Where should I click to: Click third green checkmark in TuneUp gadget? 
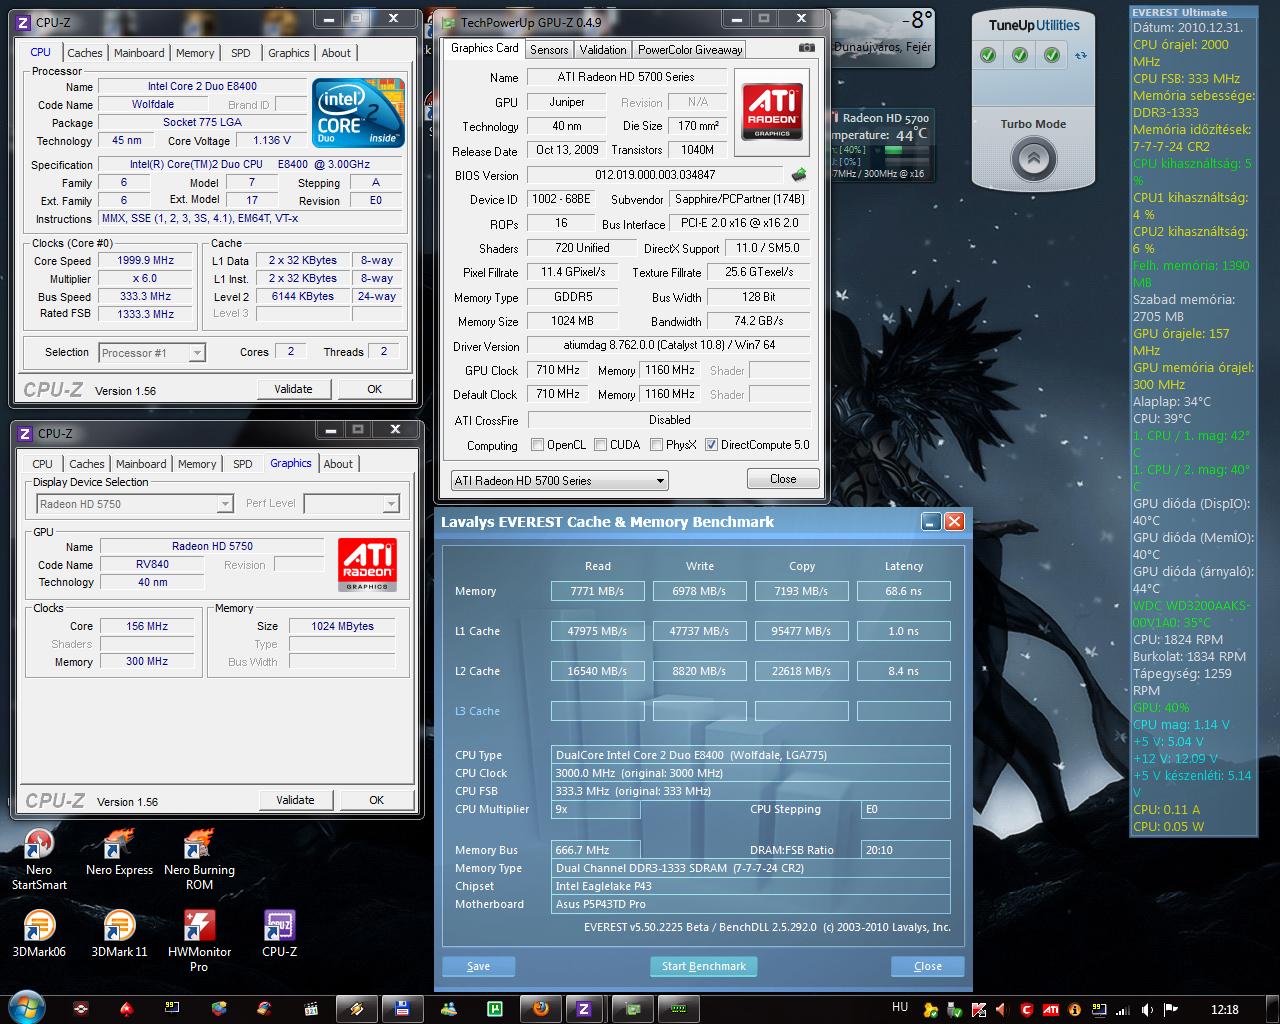[1052, 56]
